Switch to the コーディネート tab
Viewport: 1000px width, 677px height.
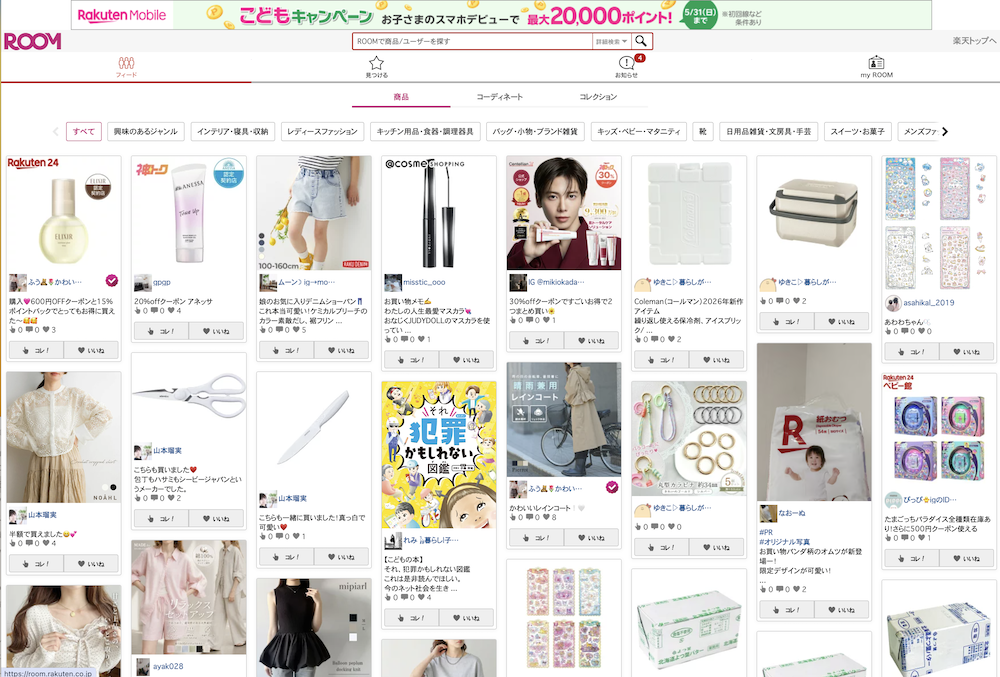tap(499, 97)
